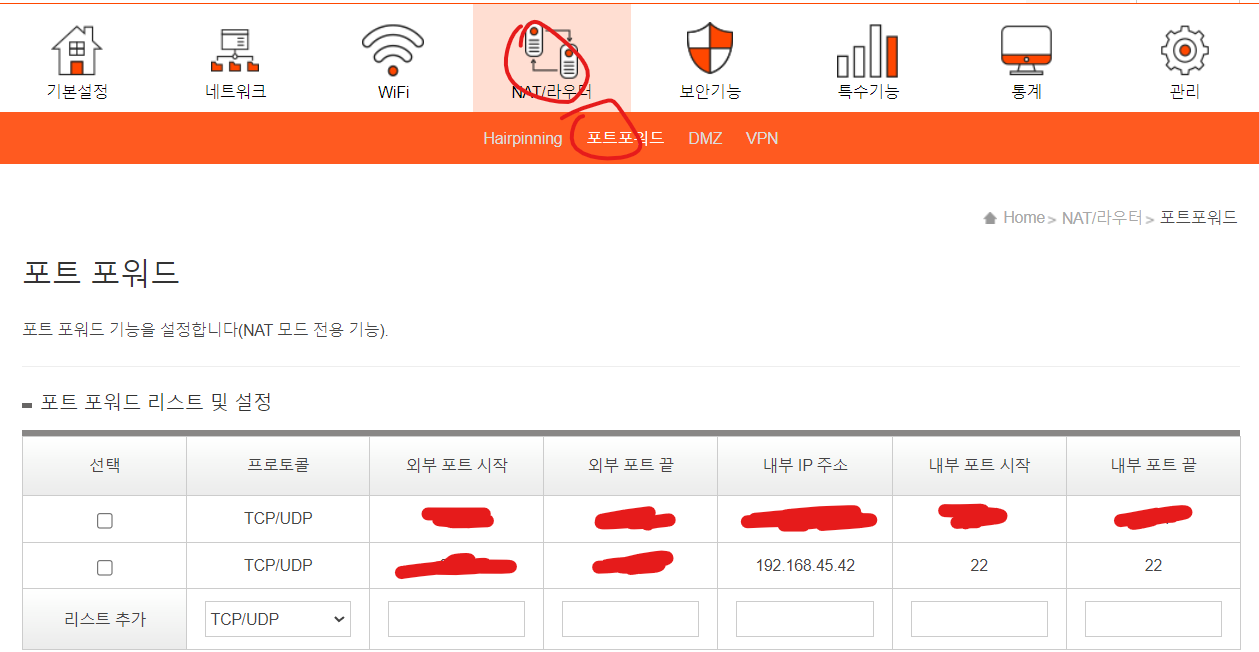The image size is (1259, 652).
Task: Click the 관리 gear icon
Action: (x=1184, y=52)
